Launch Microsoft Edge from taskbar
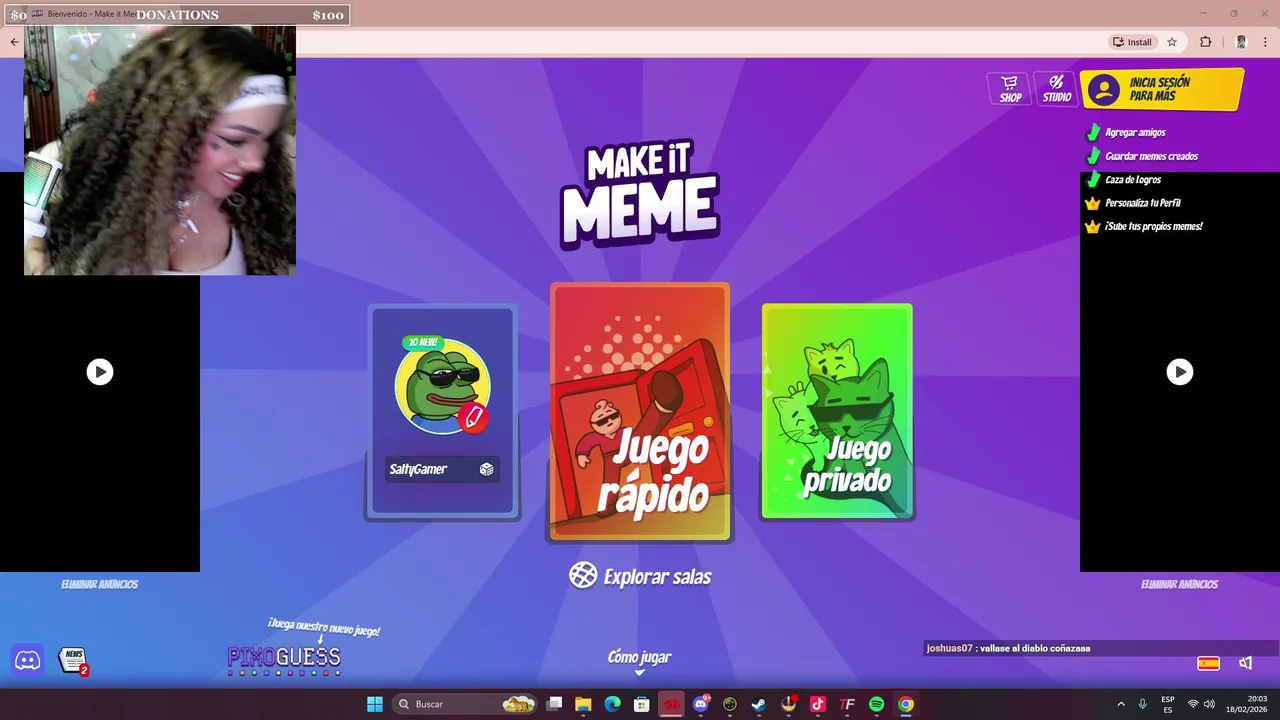The height and width of the screenshot is (720, 1280). (x=612, y=704)
